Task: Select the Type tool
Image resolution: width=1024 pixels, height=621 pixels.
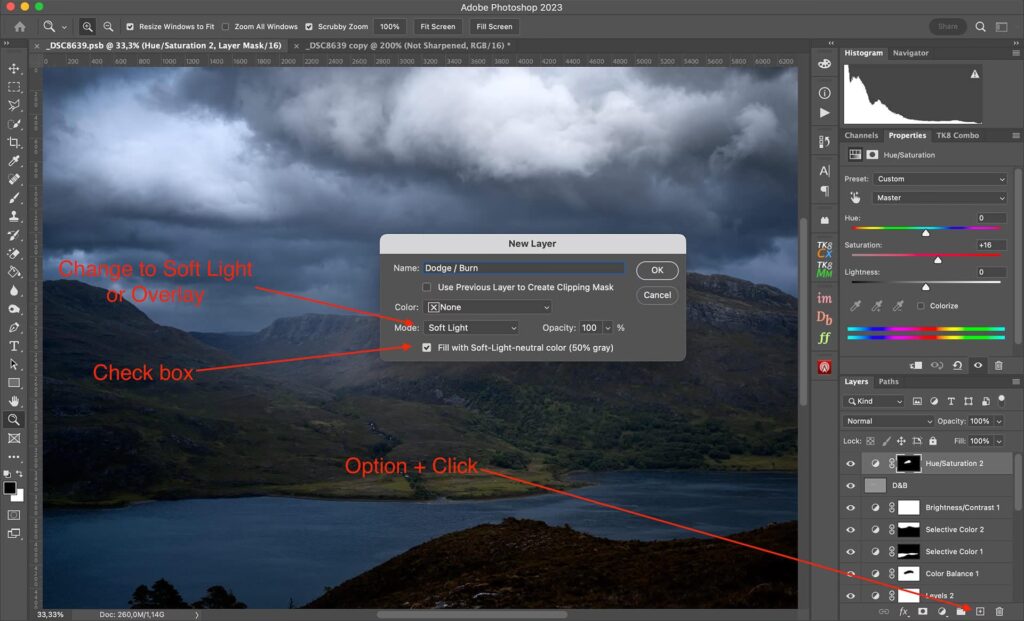Action: pyautogui.click(x=14, y=346)
